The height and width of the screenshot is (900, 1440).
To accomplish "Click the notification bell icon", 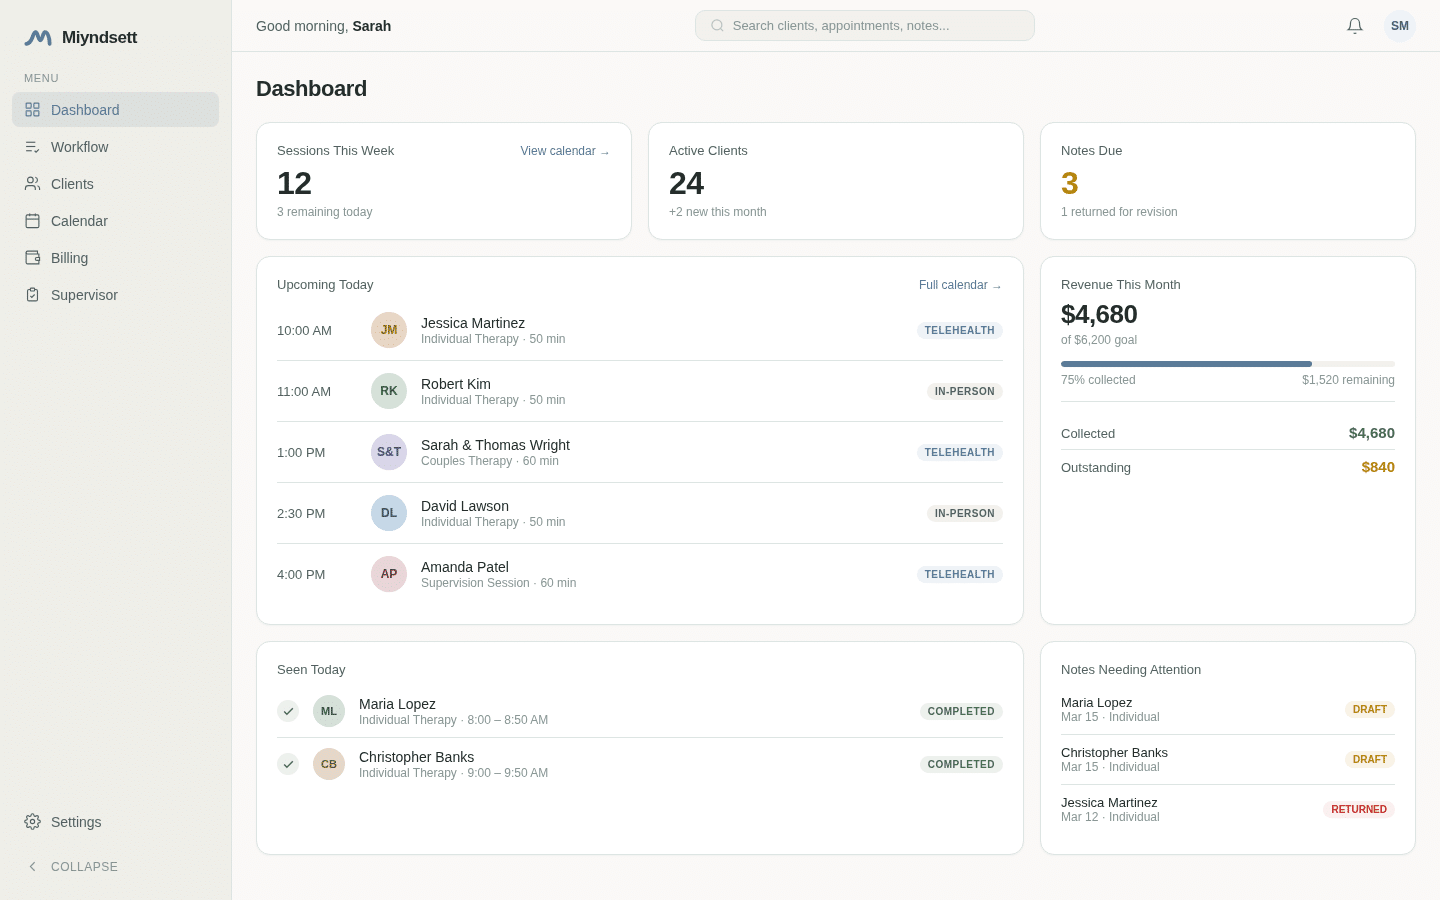I will pos(1355,26).
